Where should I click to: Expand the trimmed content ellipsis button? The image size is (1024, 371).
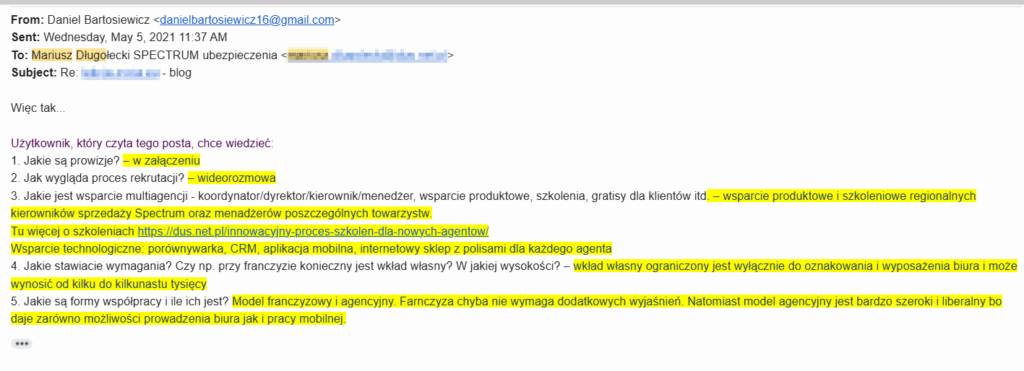tap(22, 344)
